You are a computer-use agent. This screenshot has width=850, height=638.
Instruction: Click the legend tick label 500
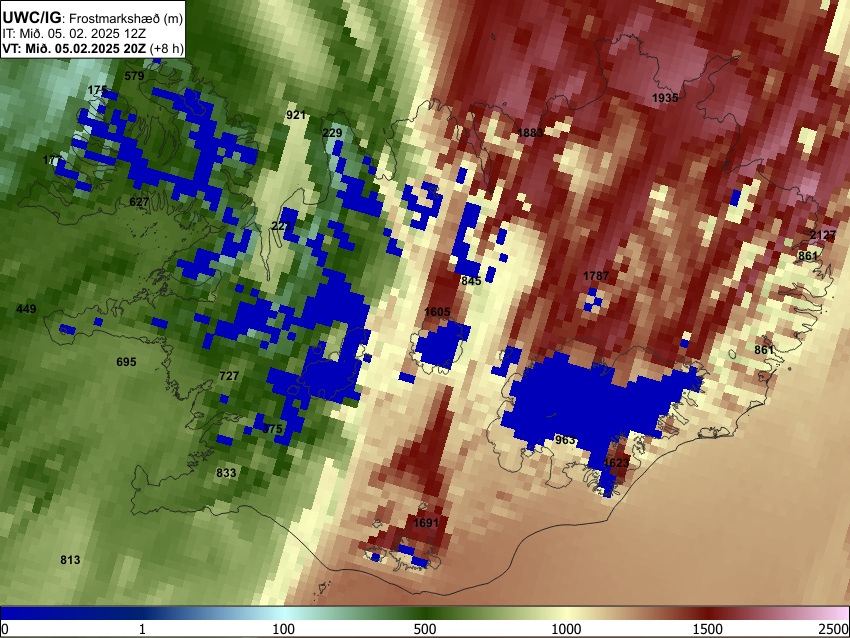click(425, 629)
